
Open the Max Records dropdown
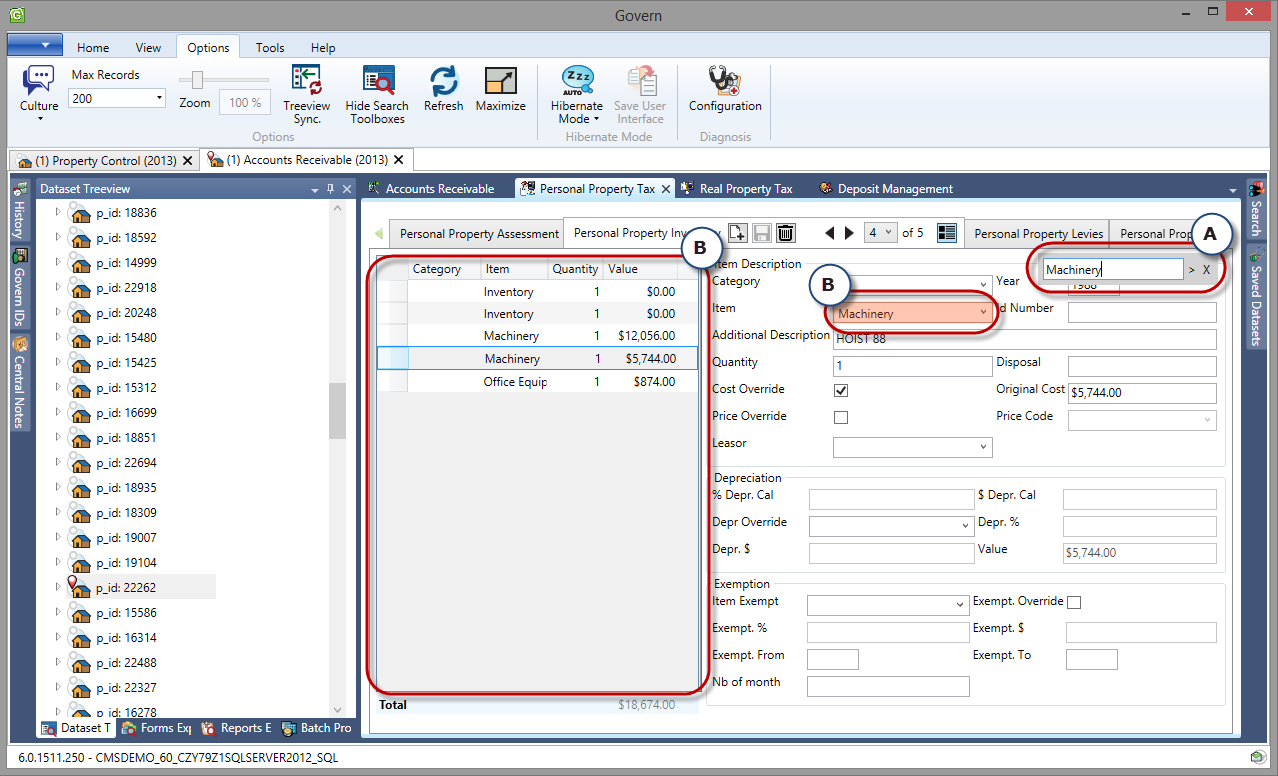tap(160, 98)
